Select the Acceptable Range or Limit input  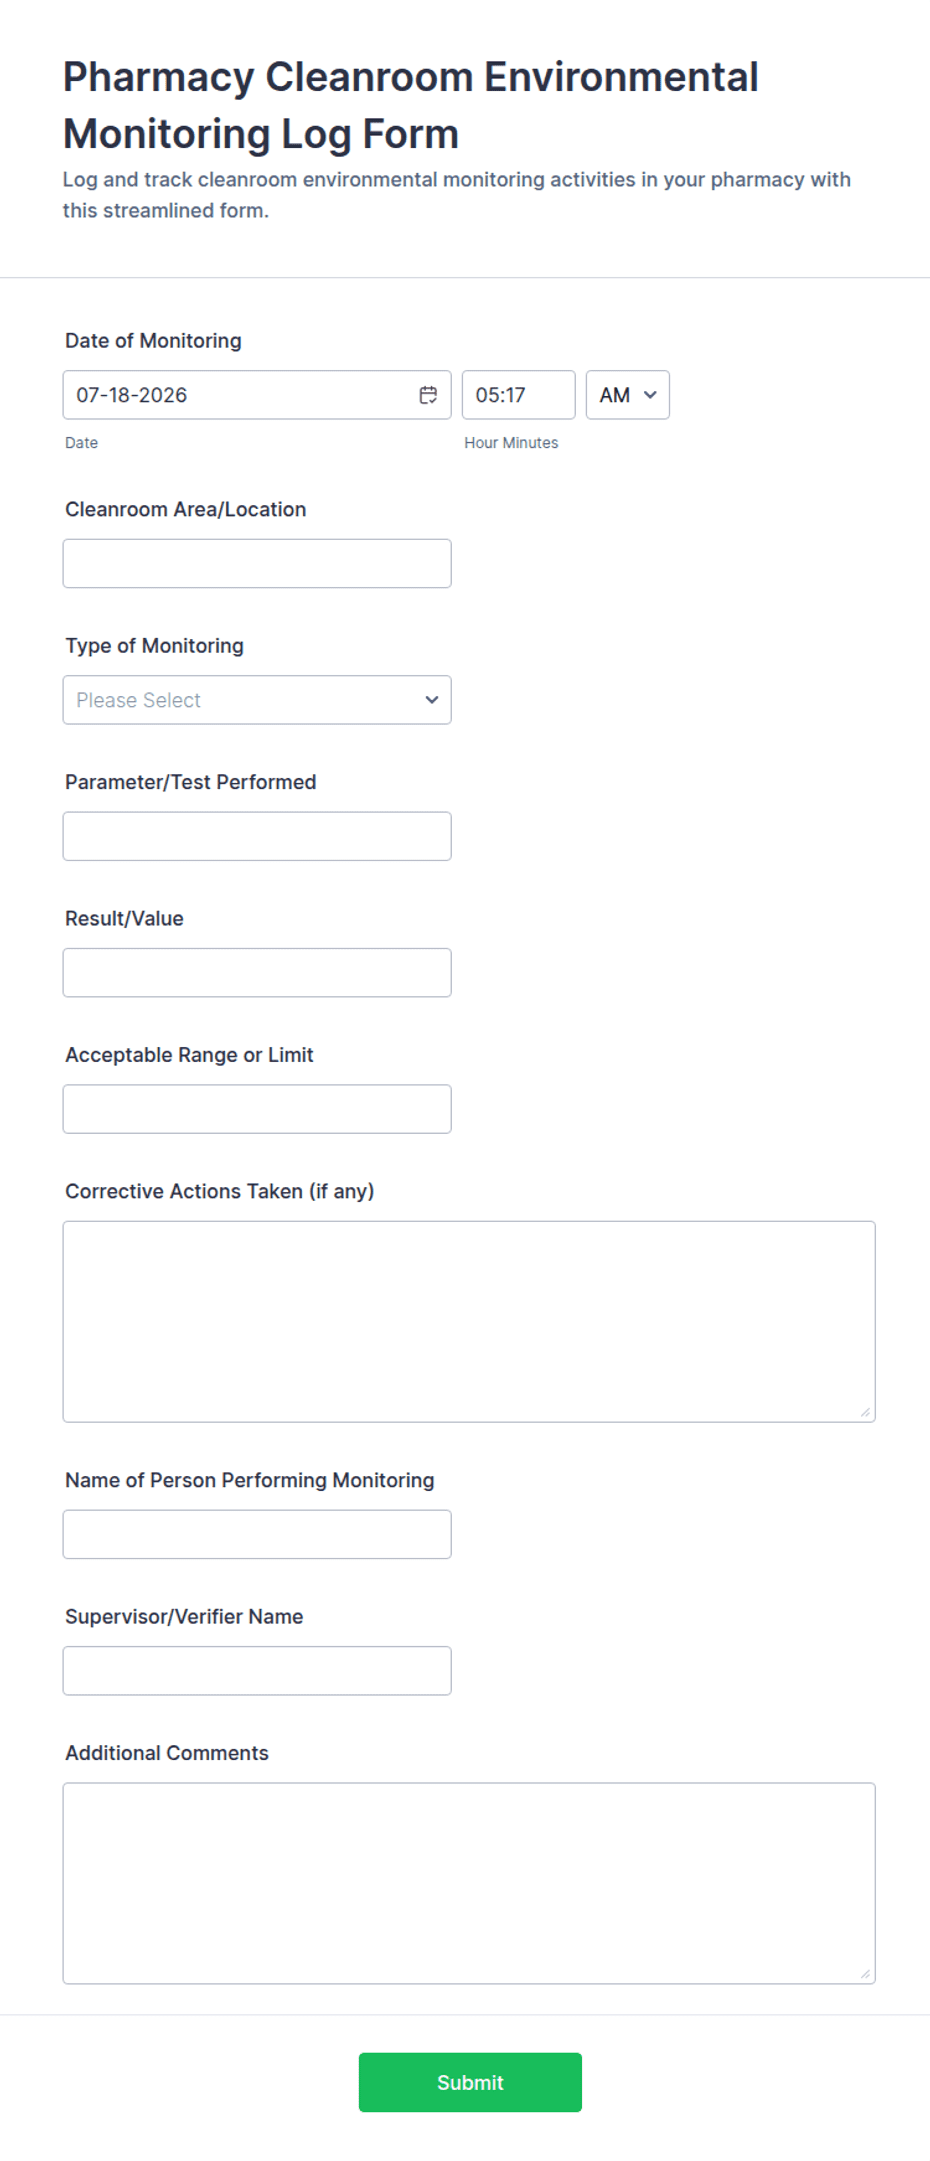[x=257, y=1109]
